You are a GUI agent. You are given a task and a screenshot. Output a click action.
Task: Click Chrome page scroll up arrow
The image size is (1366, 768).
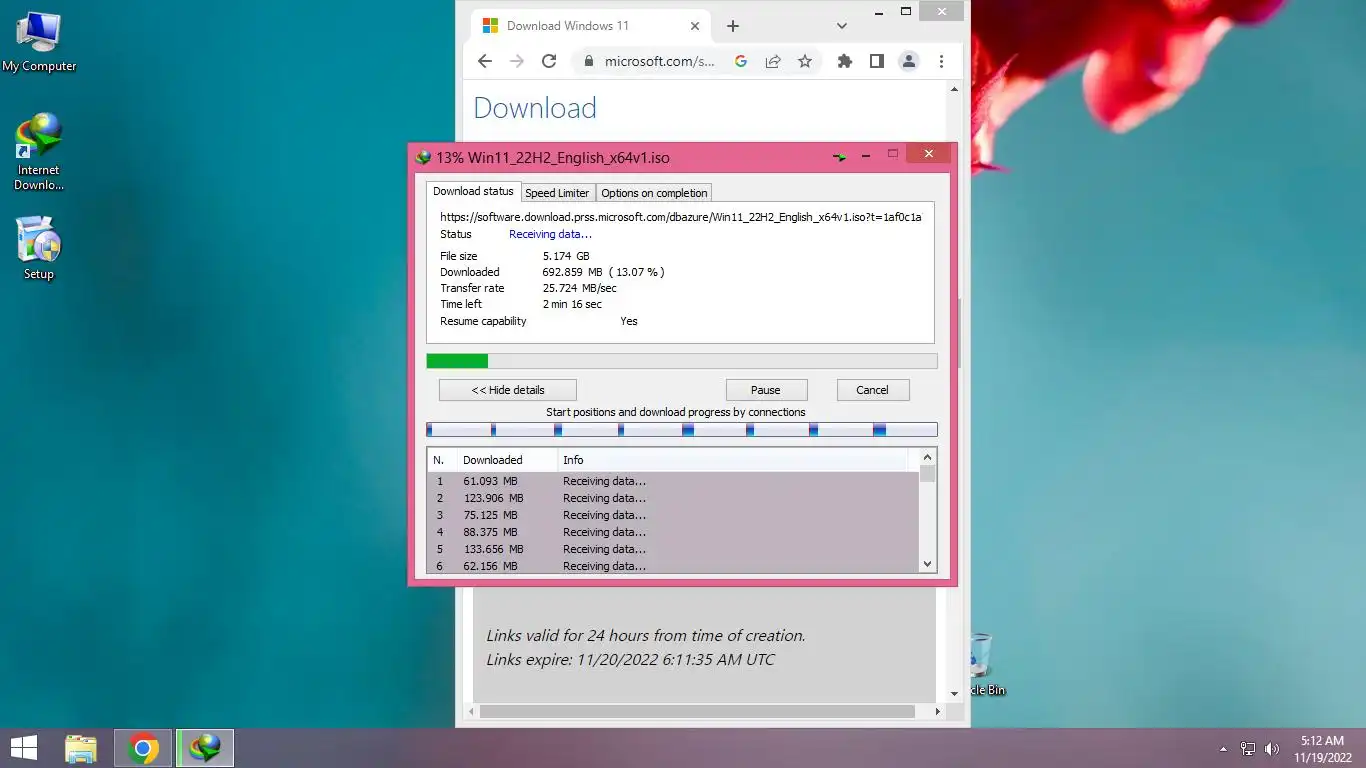pos(954,90)
